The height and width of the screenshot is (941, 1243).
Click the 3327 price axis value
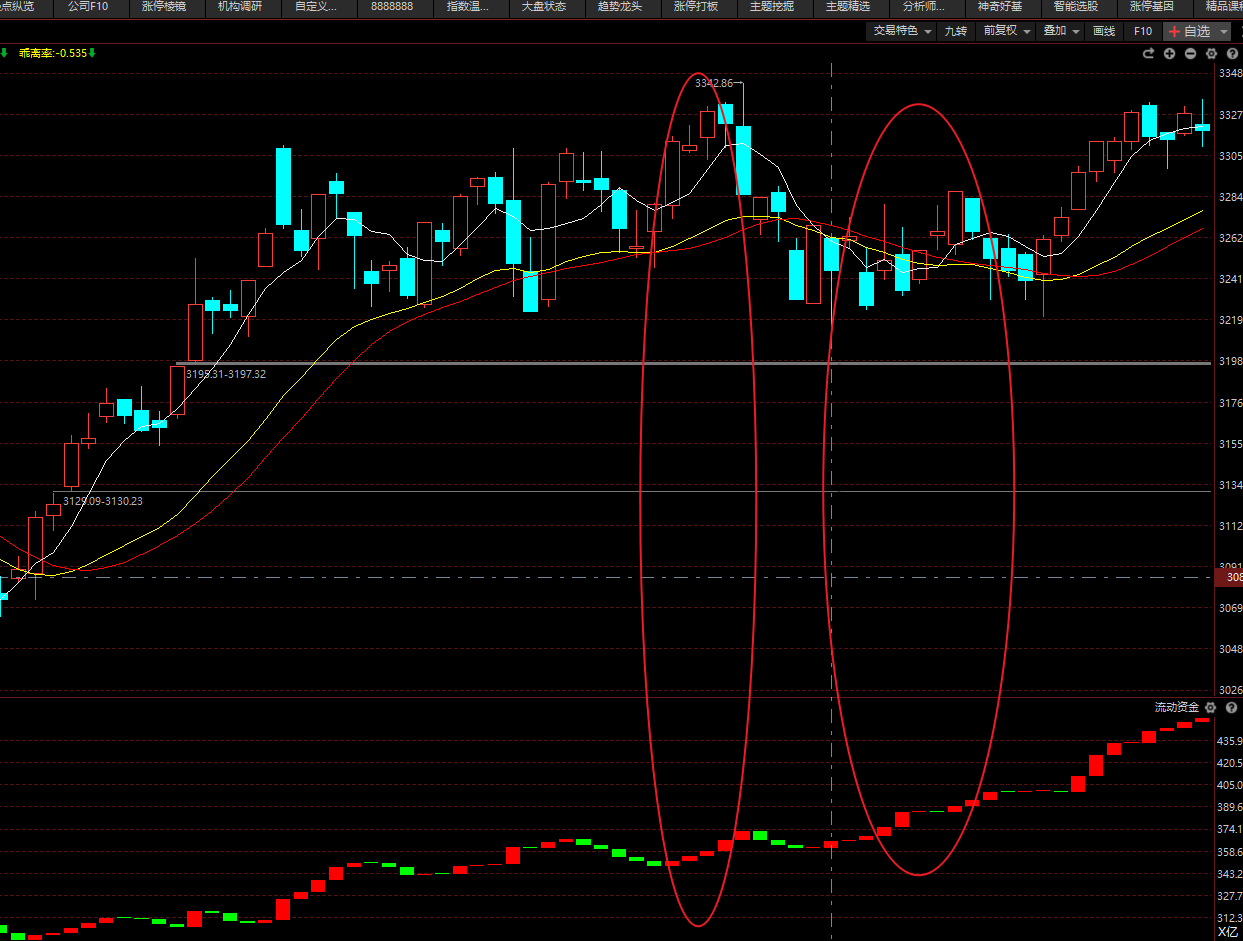[1230, 115]
